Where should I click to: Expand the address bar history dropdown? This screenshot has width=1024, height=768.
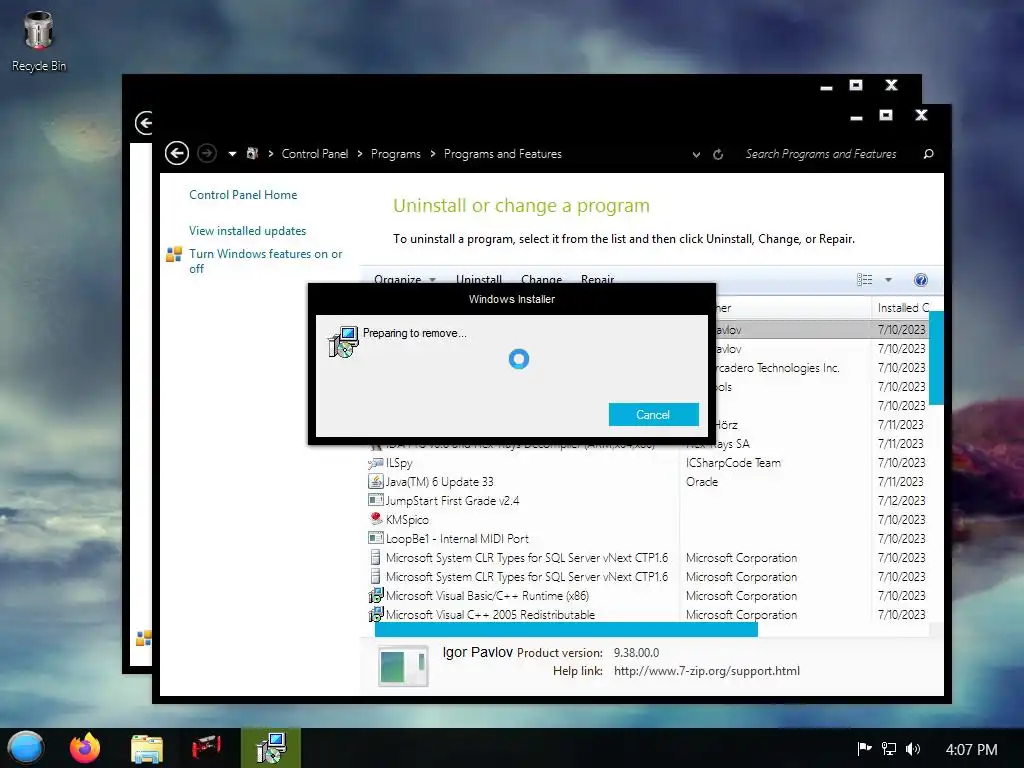pos(696,155)
